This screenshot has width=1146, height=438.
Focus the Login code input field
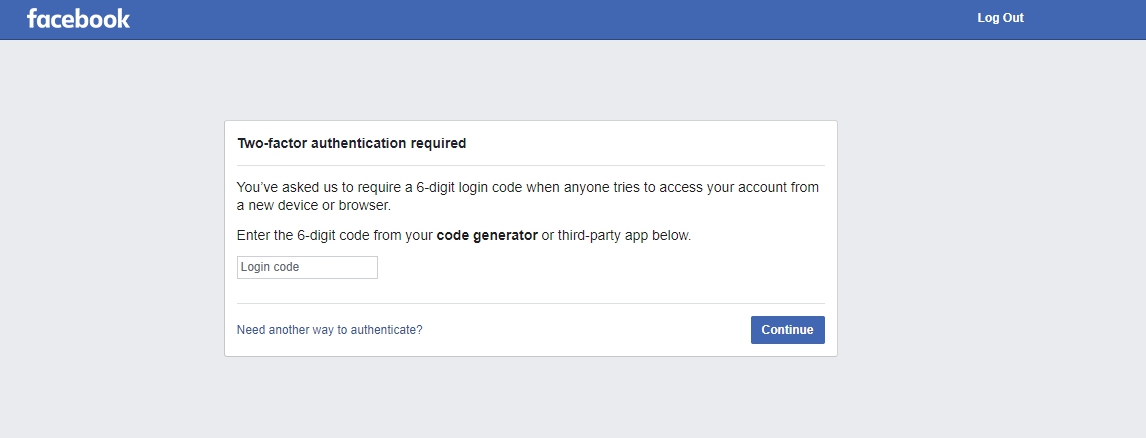coord(307,268)
